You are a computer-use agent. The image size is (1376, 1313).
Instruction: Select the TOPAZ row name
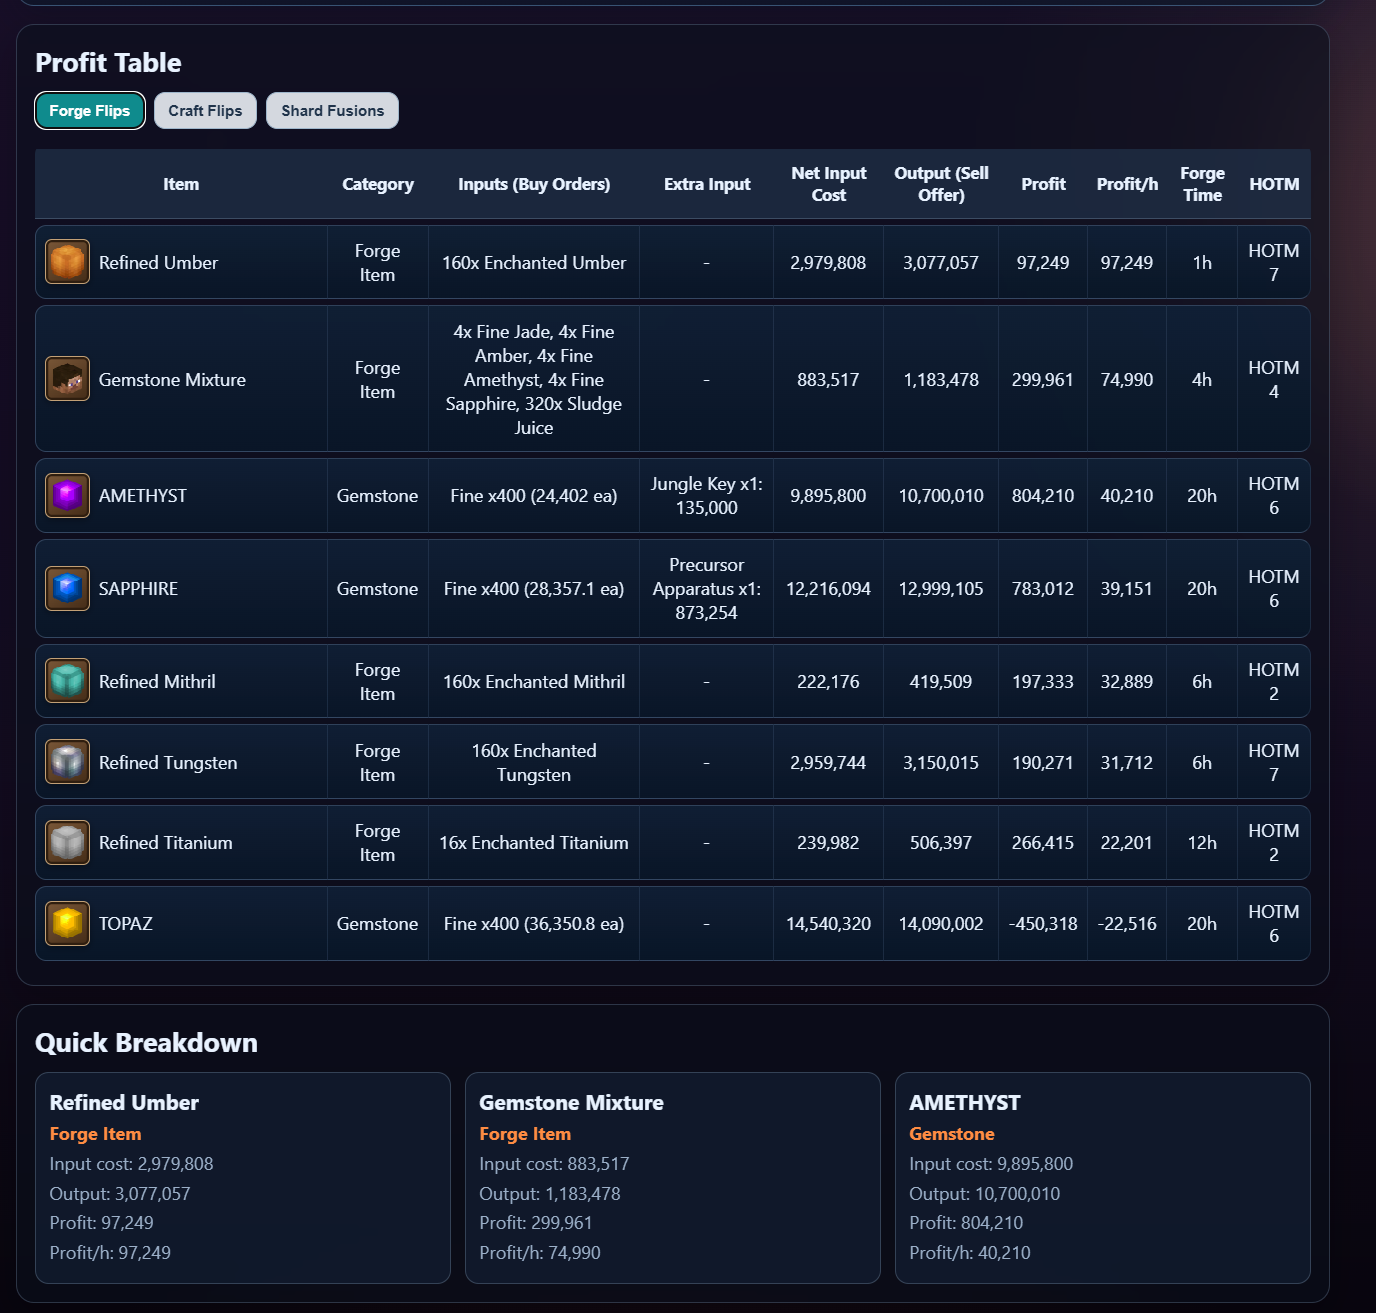pos(125,923)
